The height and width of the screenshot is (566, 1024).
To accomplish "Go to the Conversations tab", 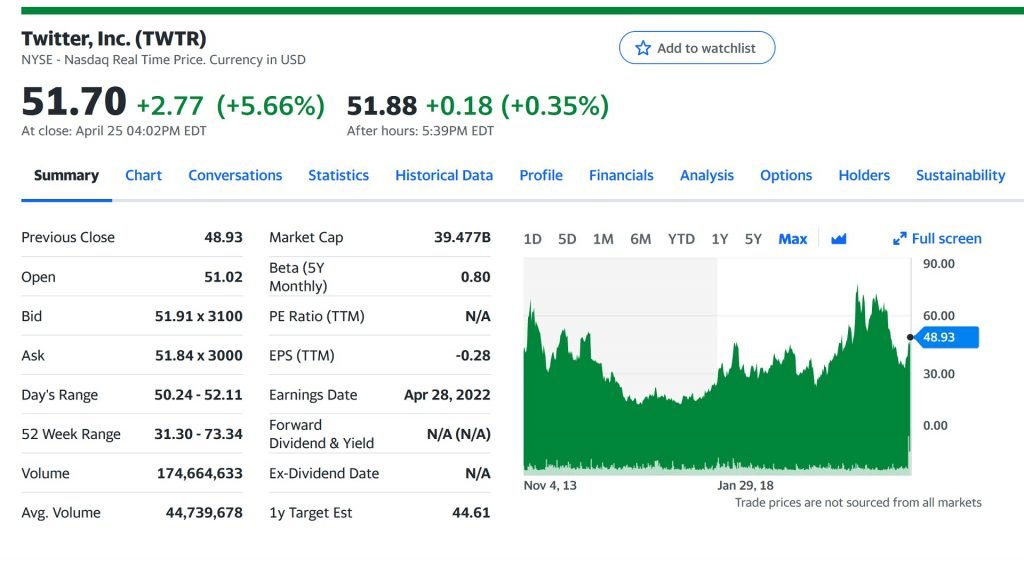I will coord(235,176).
